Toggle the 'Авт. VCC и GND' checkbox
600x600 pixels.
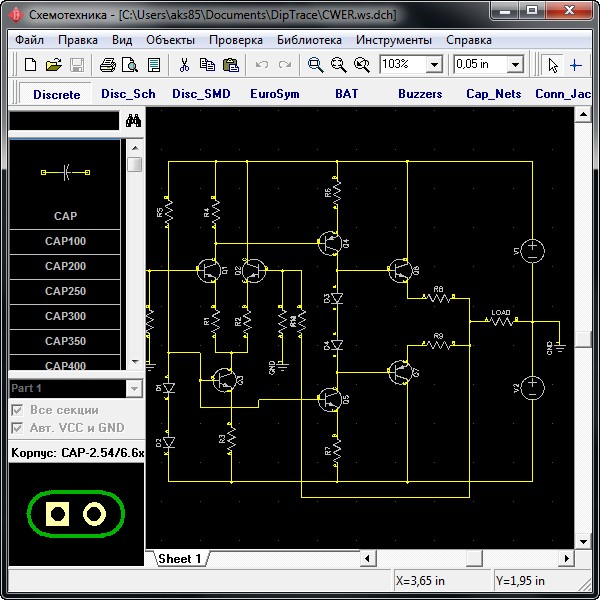[17, 428]
